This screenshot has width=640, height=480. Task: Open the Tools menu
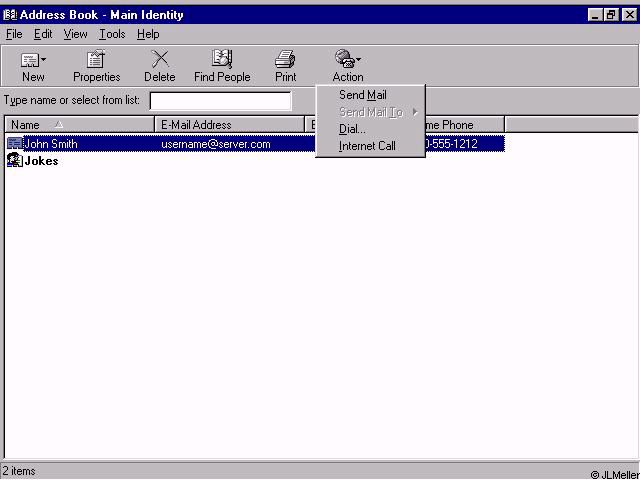[112, 34]
